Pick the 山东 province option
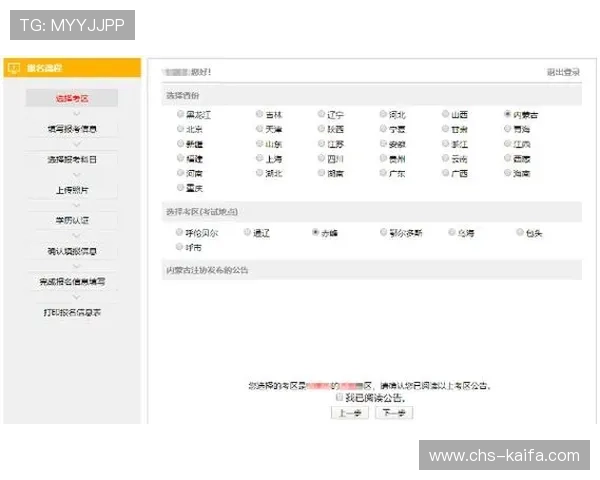Screen dimensions: 600x480 (259, 144)
